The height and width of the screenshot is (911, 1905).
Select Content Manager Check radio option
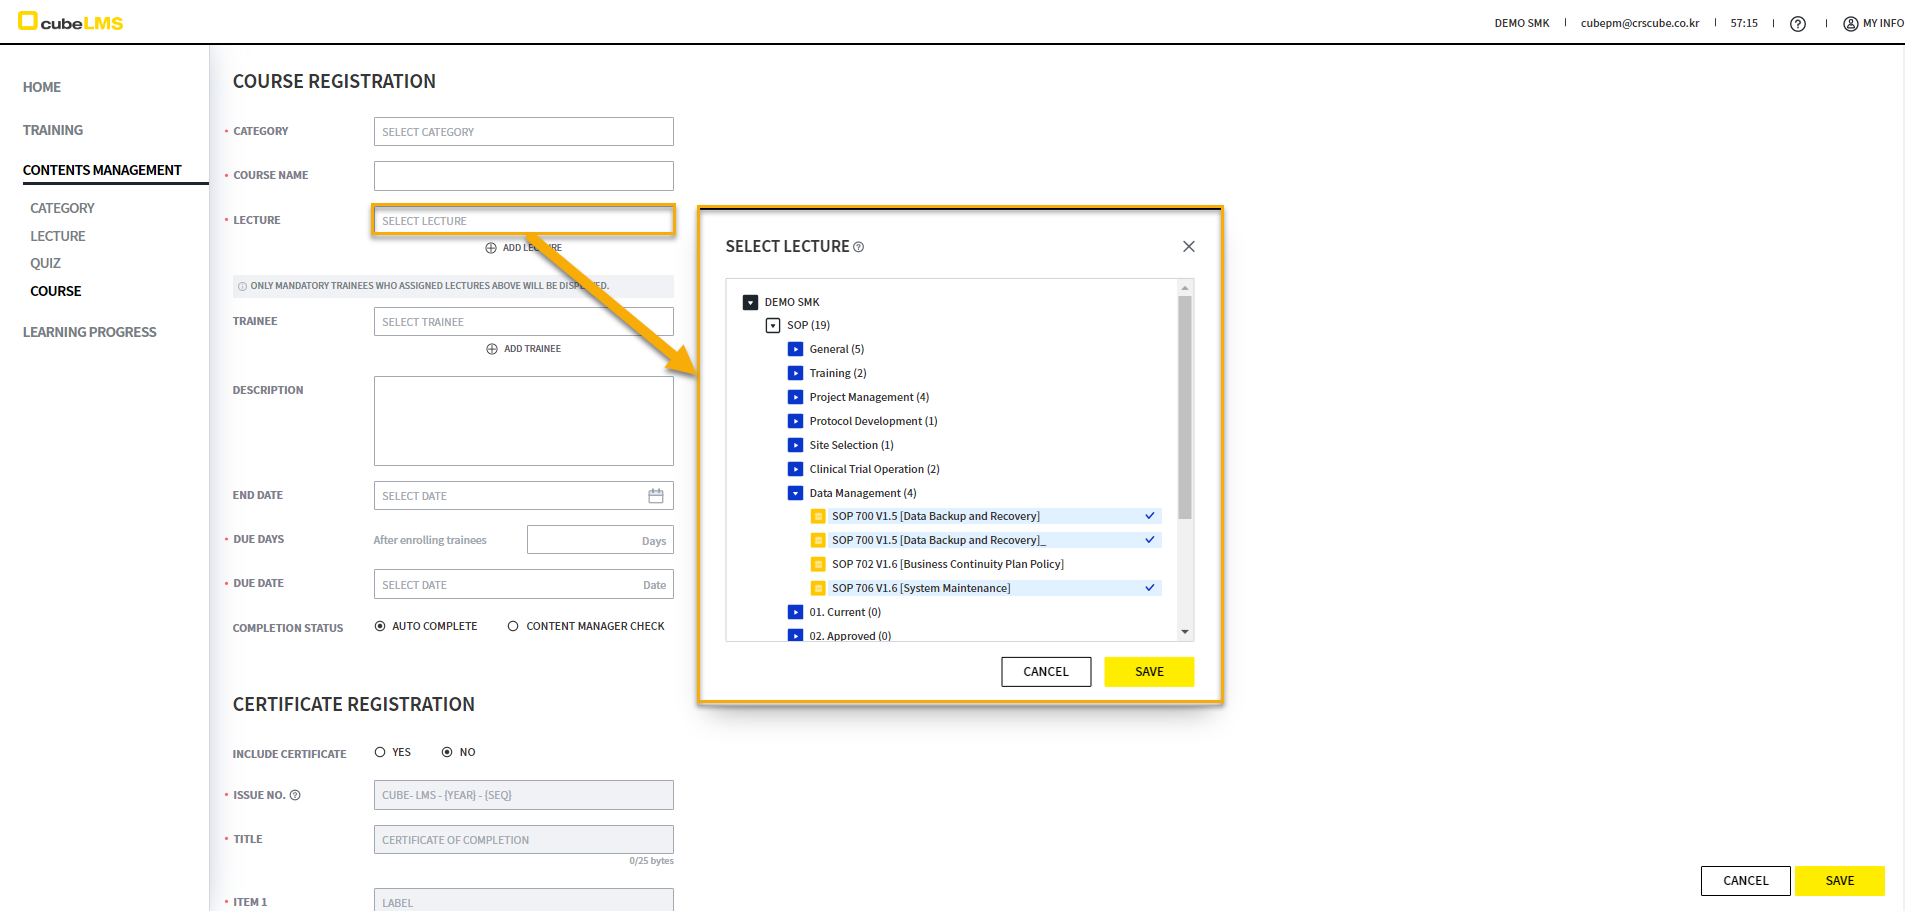click(513, 627)
